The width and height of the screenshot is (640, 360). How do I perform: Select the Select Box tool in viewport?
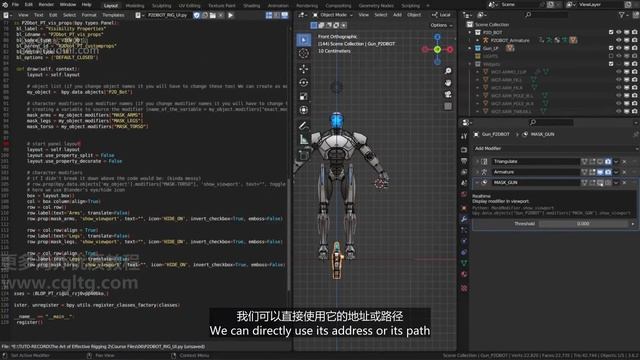pyautogui.click(x=304, y=40)
